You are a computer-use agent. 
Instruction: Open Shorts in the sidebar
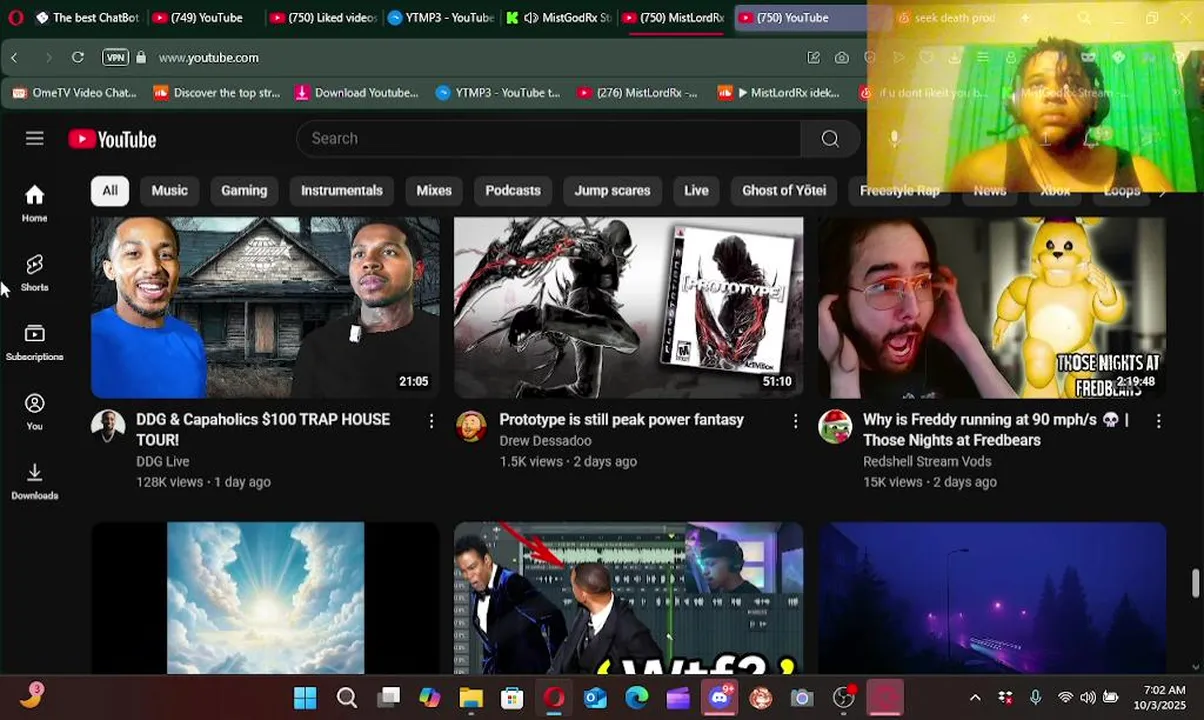(35, 272)
